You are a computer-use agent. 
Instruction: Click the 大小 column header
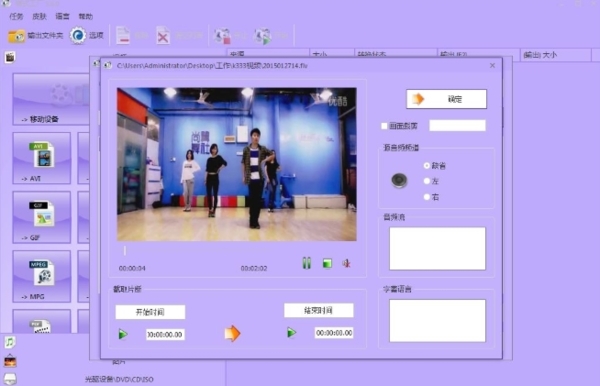332,54
